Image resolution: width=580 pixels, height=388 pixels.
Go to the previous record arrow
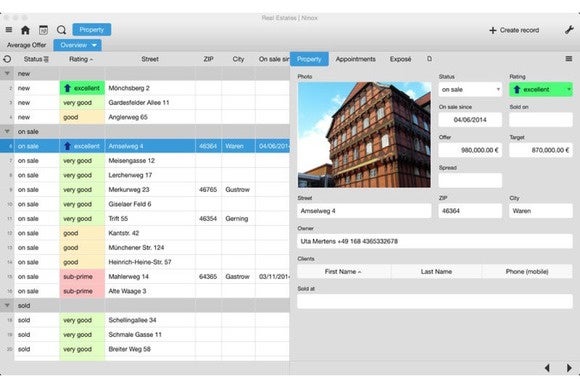(547, 368)
